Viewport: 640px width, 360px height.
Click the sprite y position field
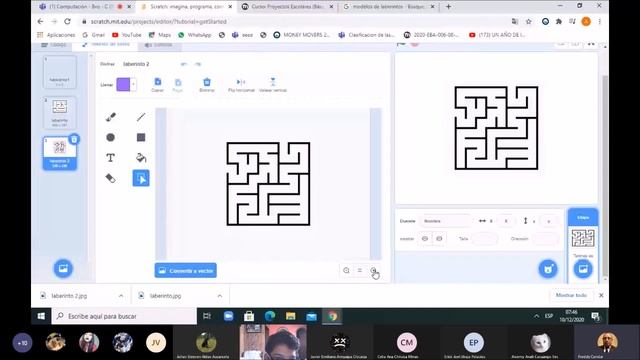pos(549,221)
